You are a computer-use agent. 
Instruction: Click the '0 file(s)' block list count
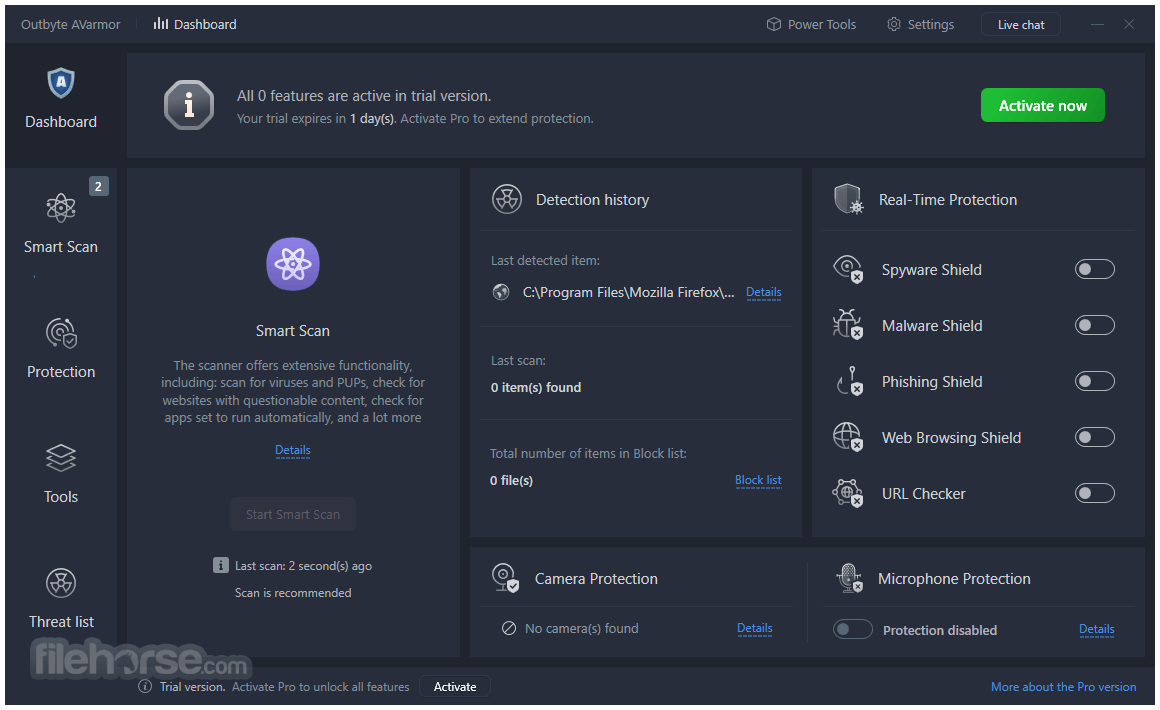point(511,481)
